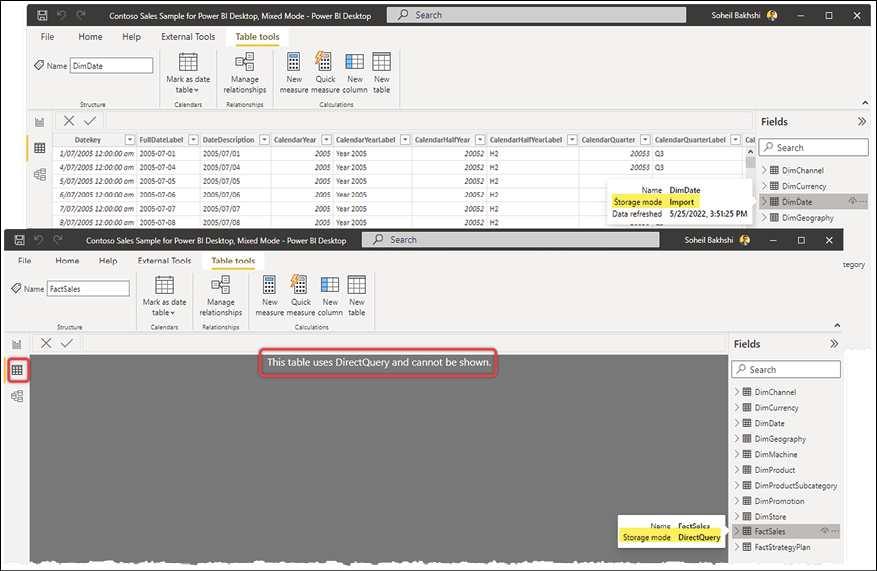877x571 pixels.
Task: Click New measure in bottom window ribbon
Action: 270,296
